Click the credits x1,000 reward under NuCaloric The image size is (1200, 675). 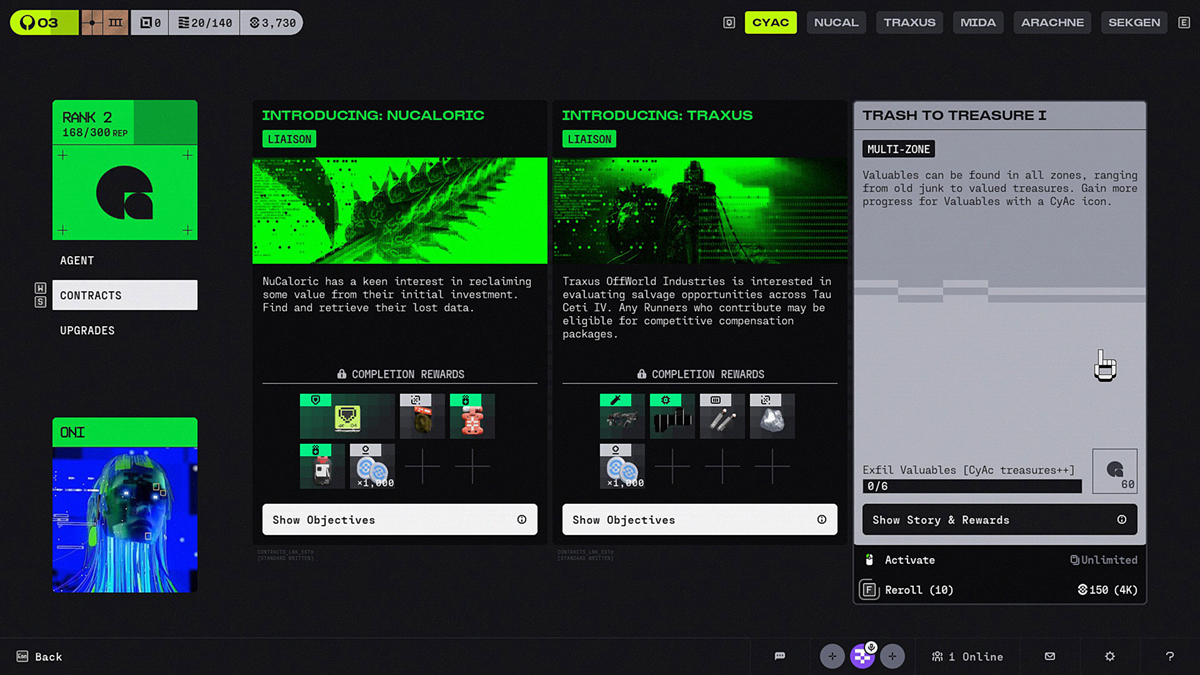click(372, 466)
